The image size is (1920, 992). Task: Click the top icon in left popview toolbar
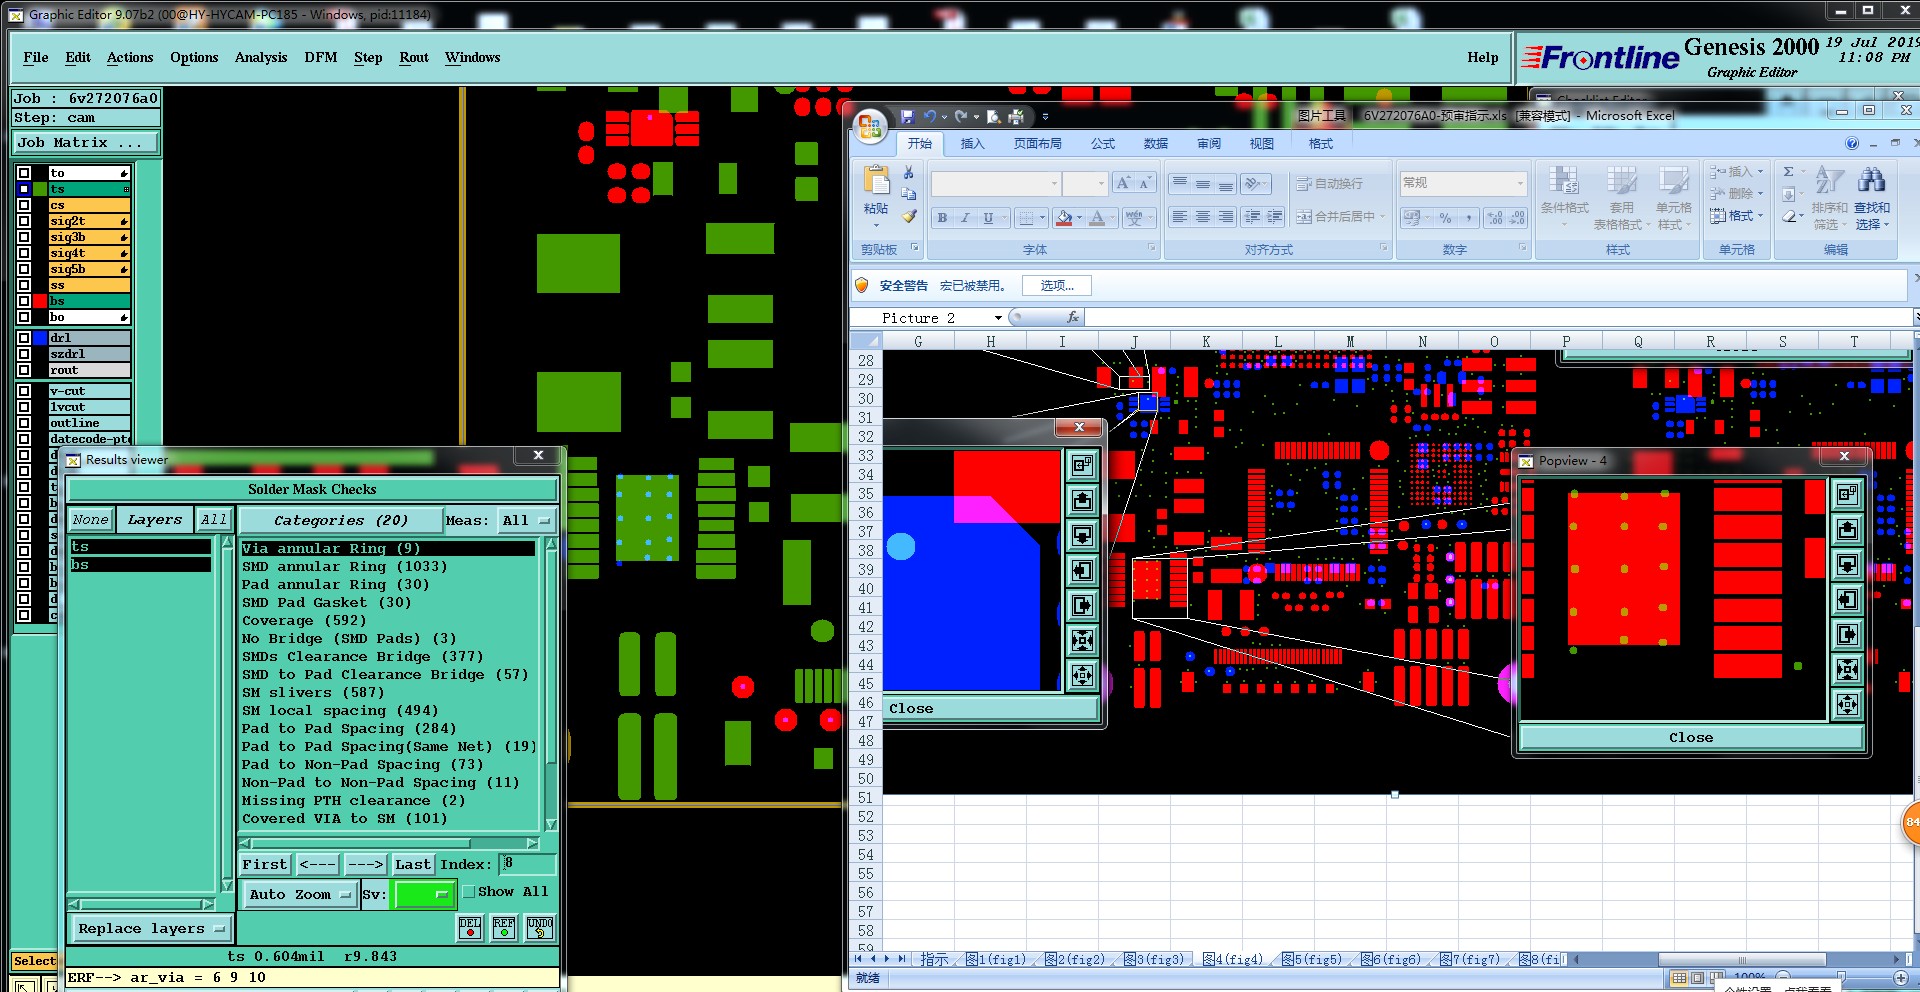(1082, 465)
